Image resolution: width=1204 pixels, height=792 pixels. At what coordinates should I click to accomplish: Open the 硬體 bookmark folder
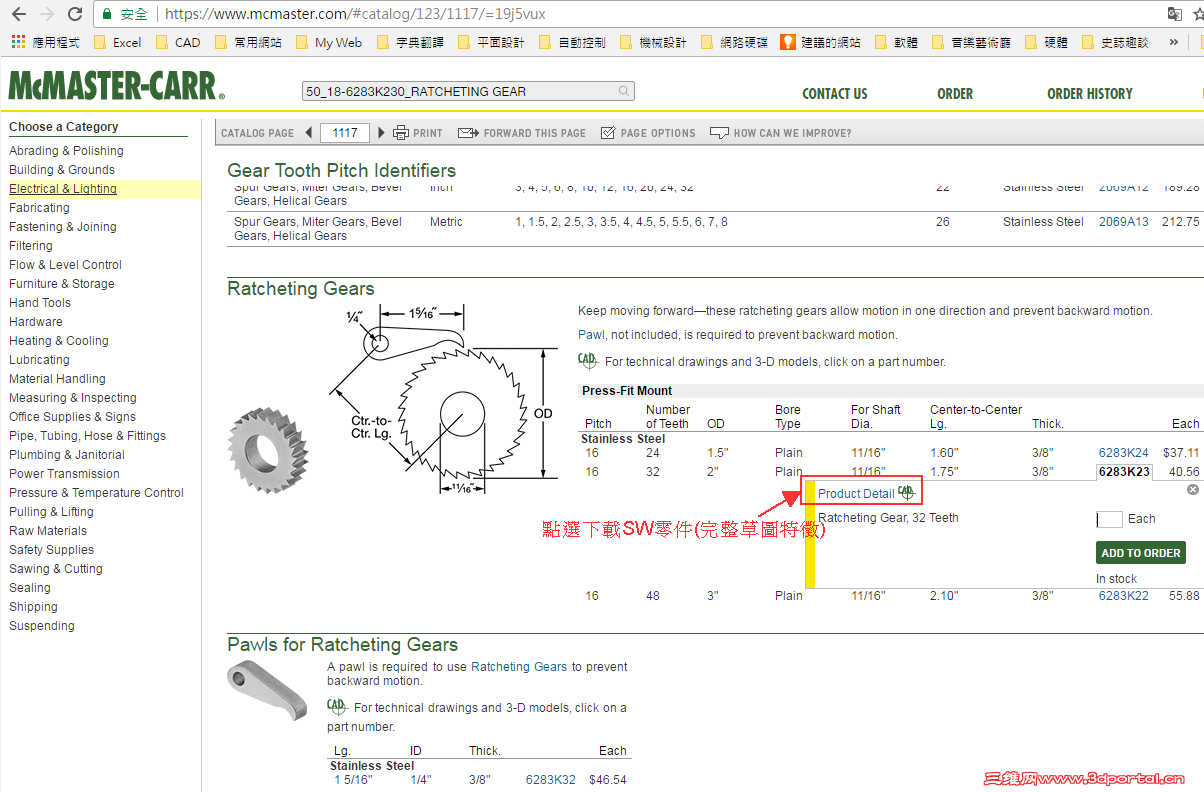point(1045,42)
